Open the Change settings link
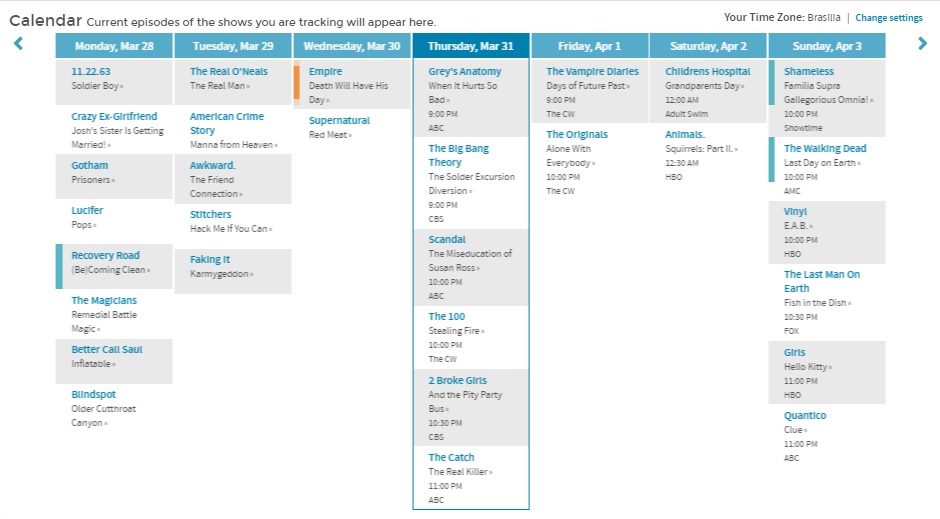This screenshot has width=940, height=519. (x=888, y=18)
